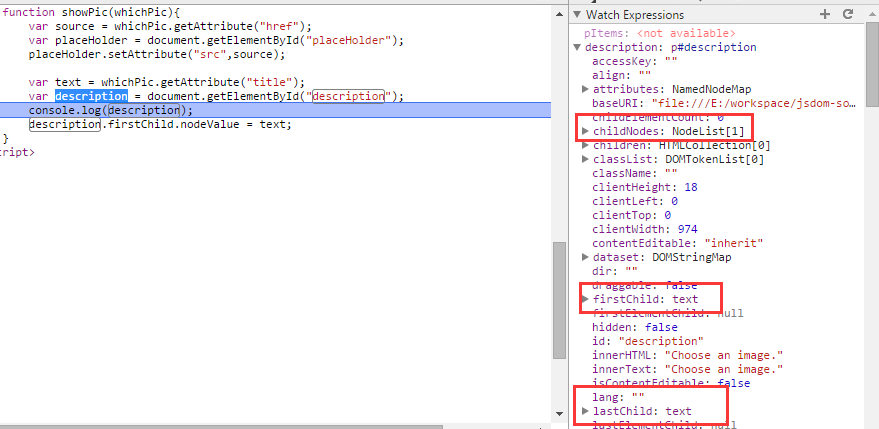
Task: Select the clientHeight: 18 property
Action: (645, 187)
